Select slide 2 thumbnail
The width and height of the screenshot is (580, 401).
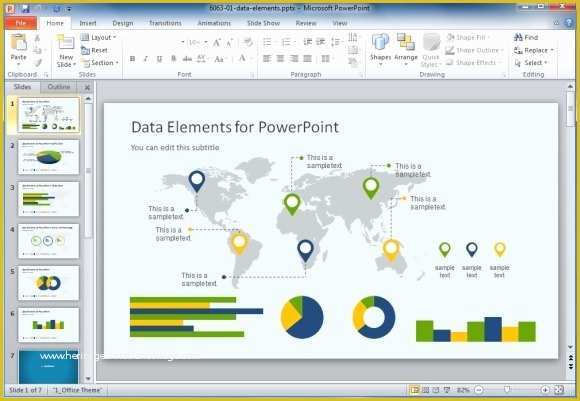[x=48, y=157]
